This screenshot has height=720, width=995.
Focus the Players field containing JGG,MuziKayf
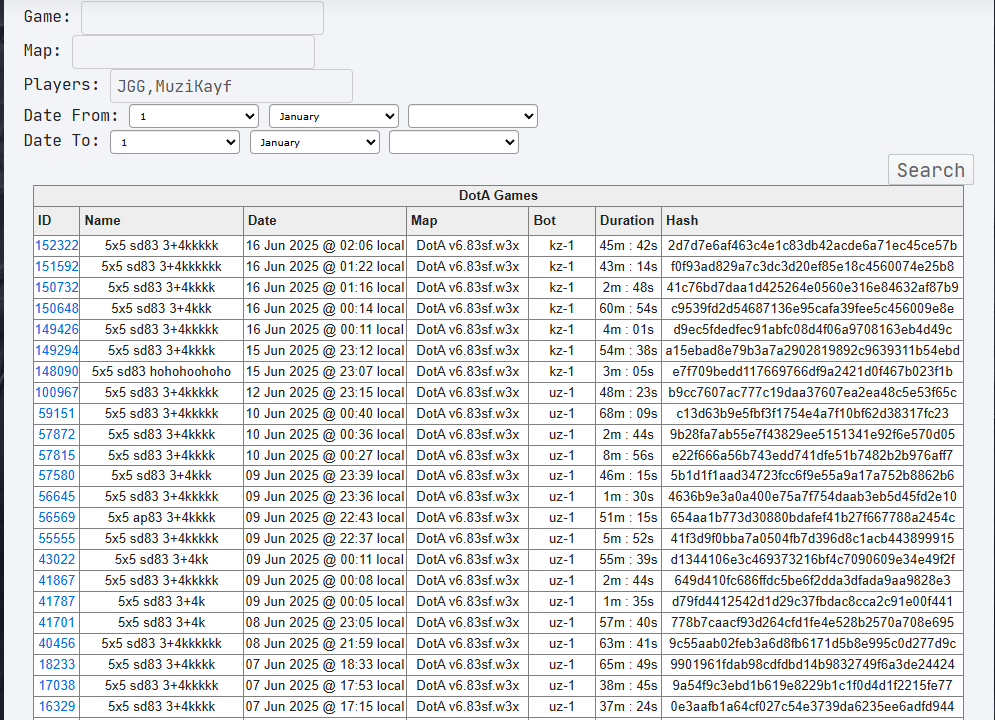pyautogui.click(x=231, y=86)
